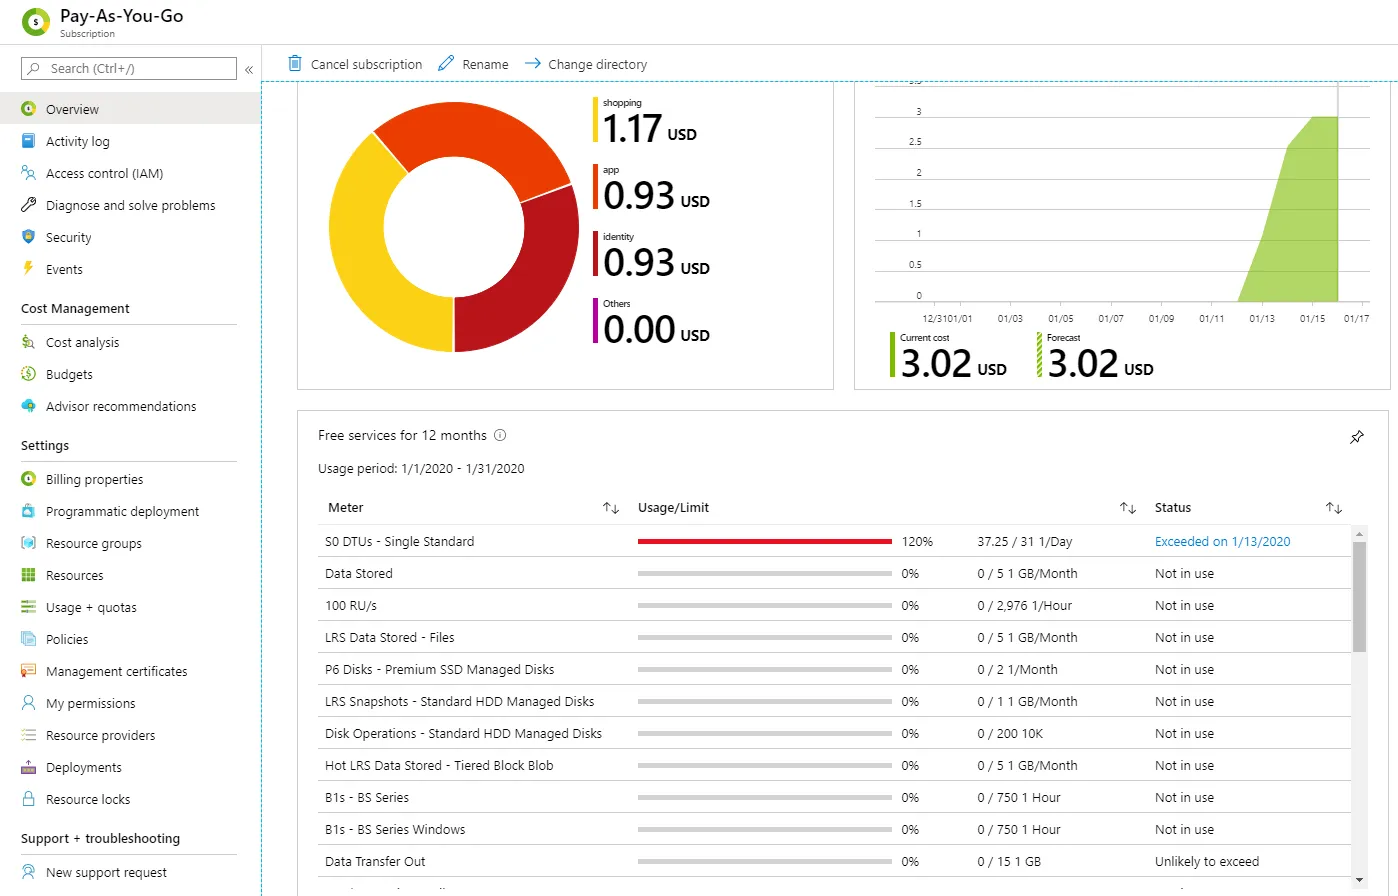Click the scrollbar down arrow of the table
This screenshot has height=896, width=1398.
click(x=1359, y=880)
